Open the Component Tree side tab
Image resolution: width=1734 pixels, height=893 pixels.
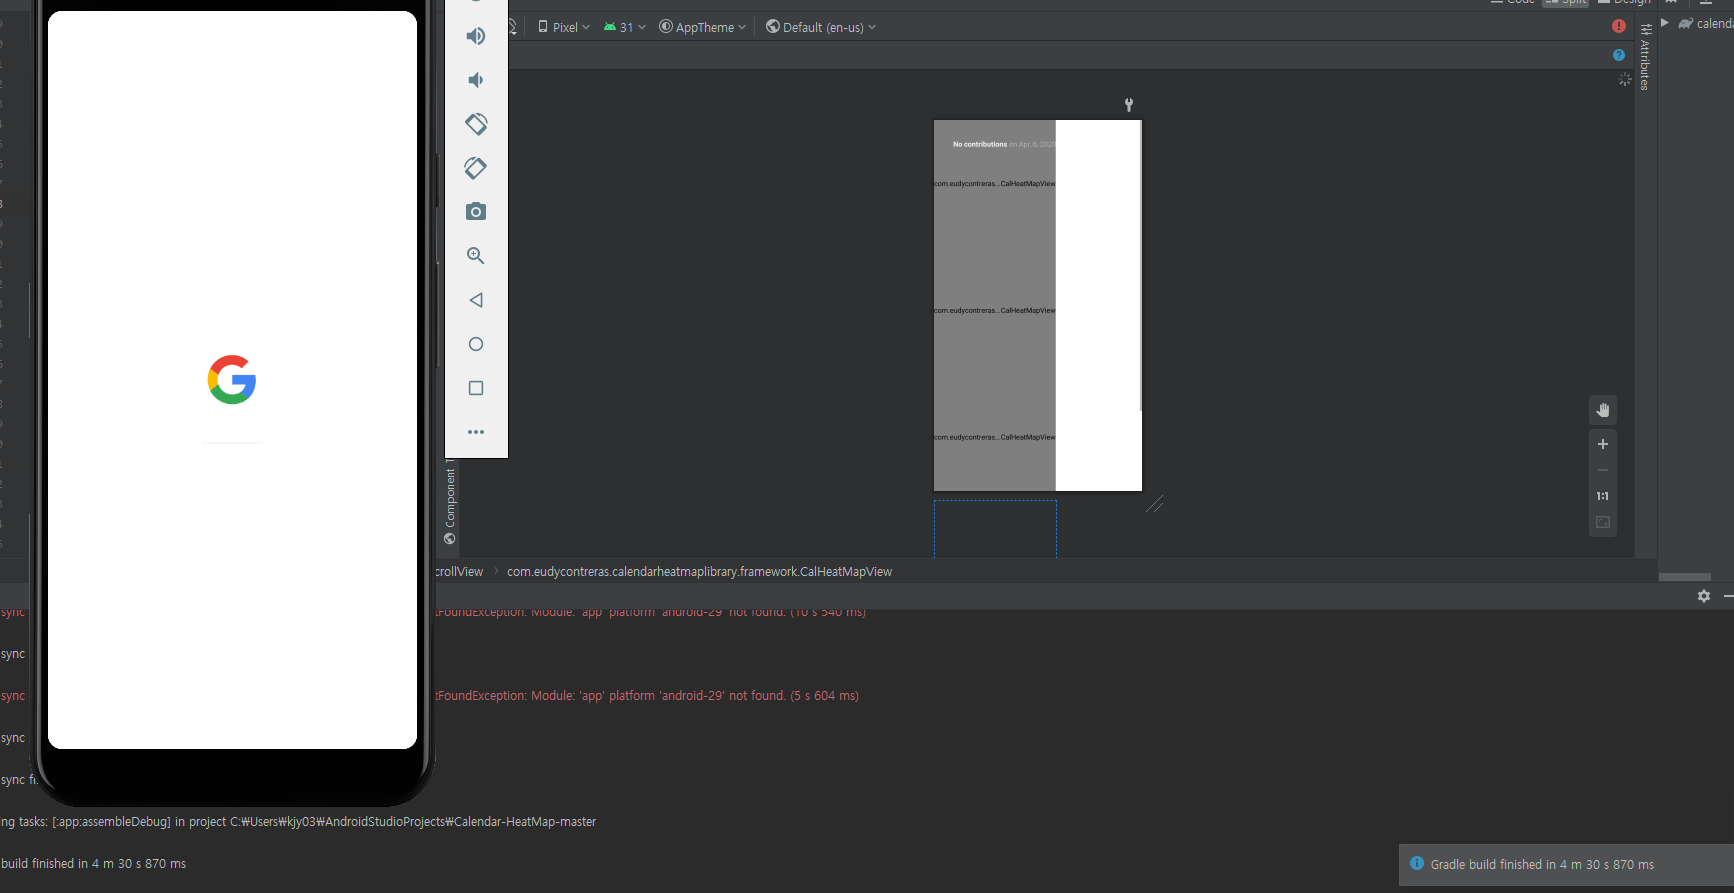[x=450, y=502]
